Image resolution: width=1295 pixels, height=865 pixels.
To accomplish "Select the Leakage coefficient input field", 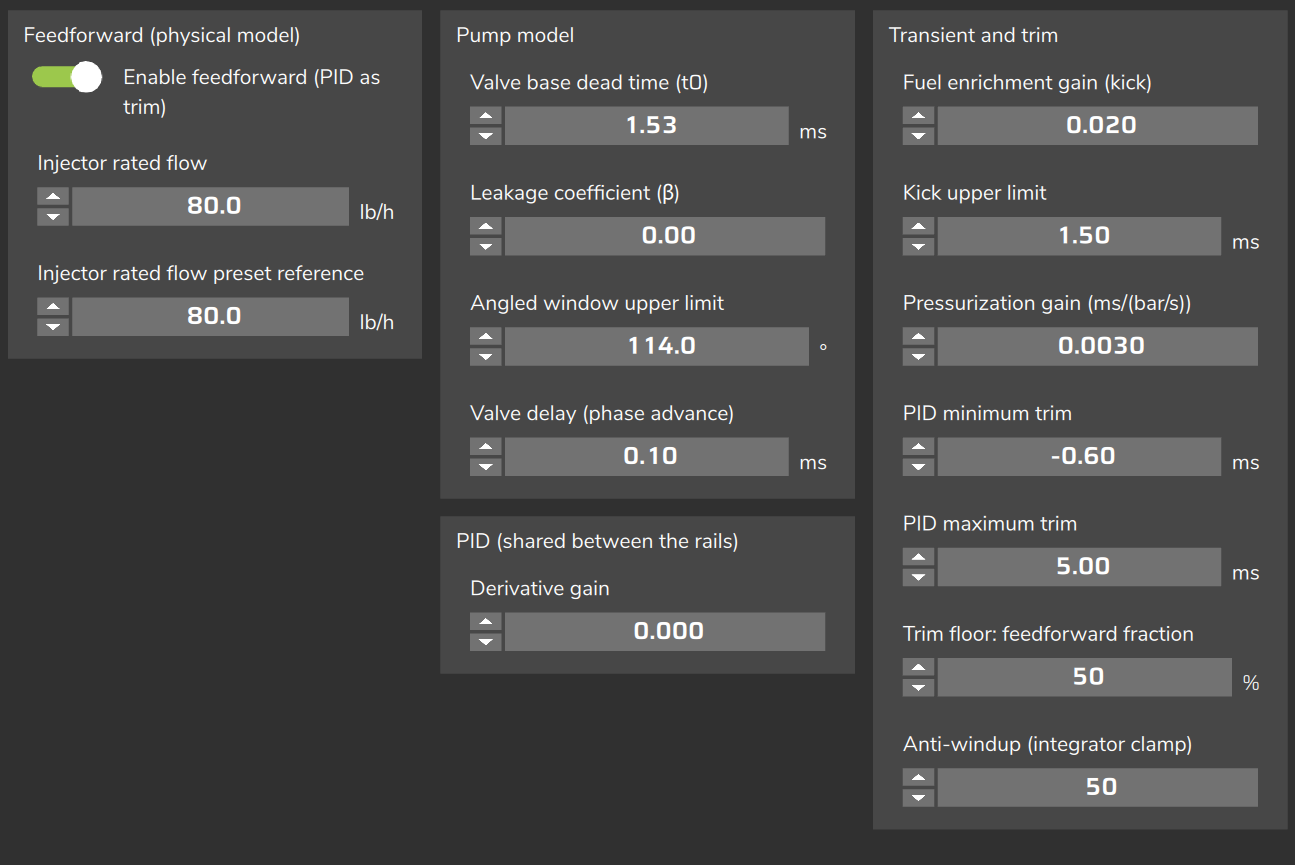I will pyautogui.click(x=665, y=235).
